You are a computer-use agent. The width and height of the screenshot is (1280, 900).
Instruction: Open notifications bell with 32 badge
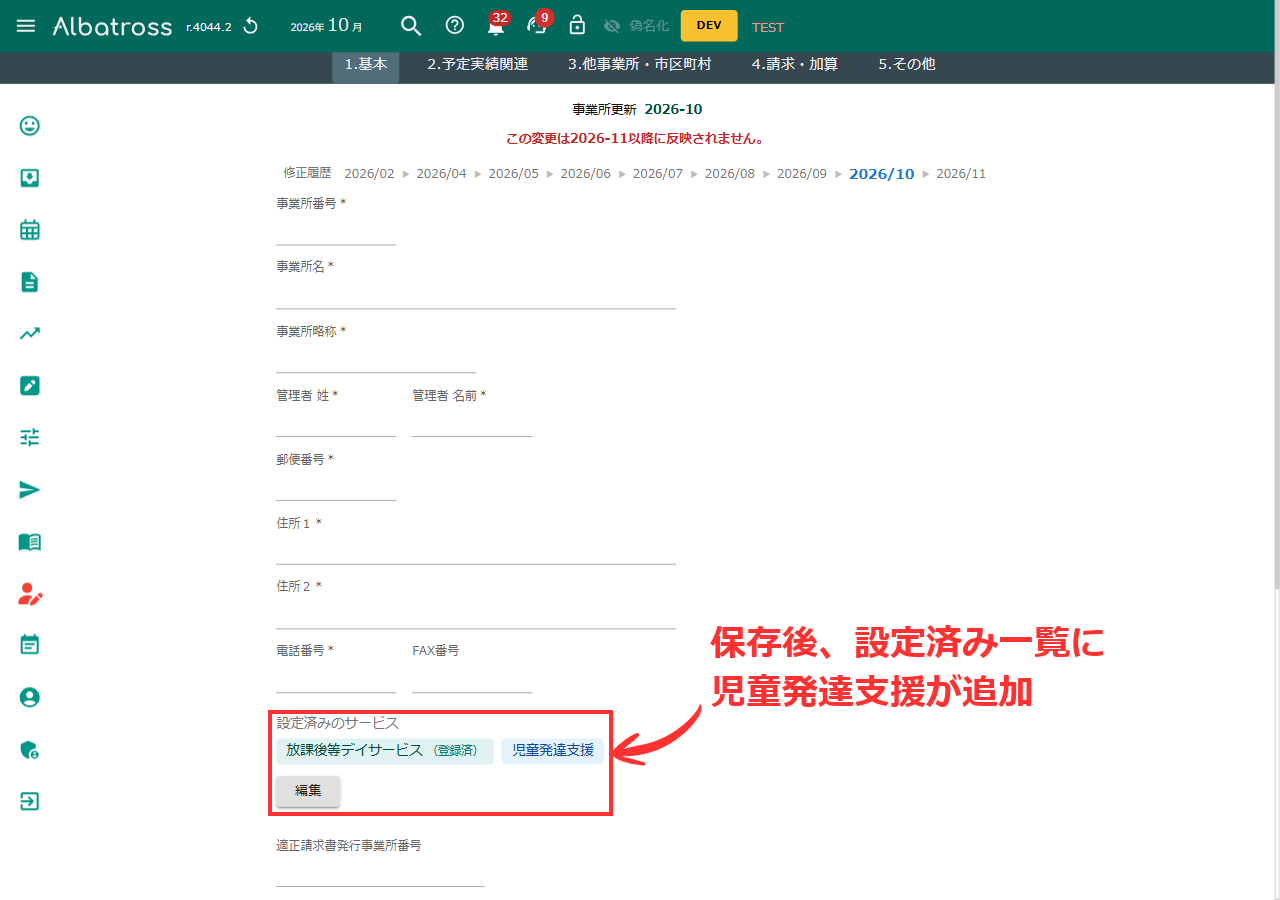(496, 26)
